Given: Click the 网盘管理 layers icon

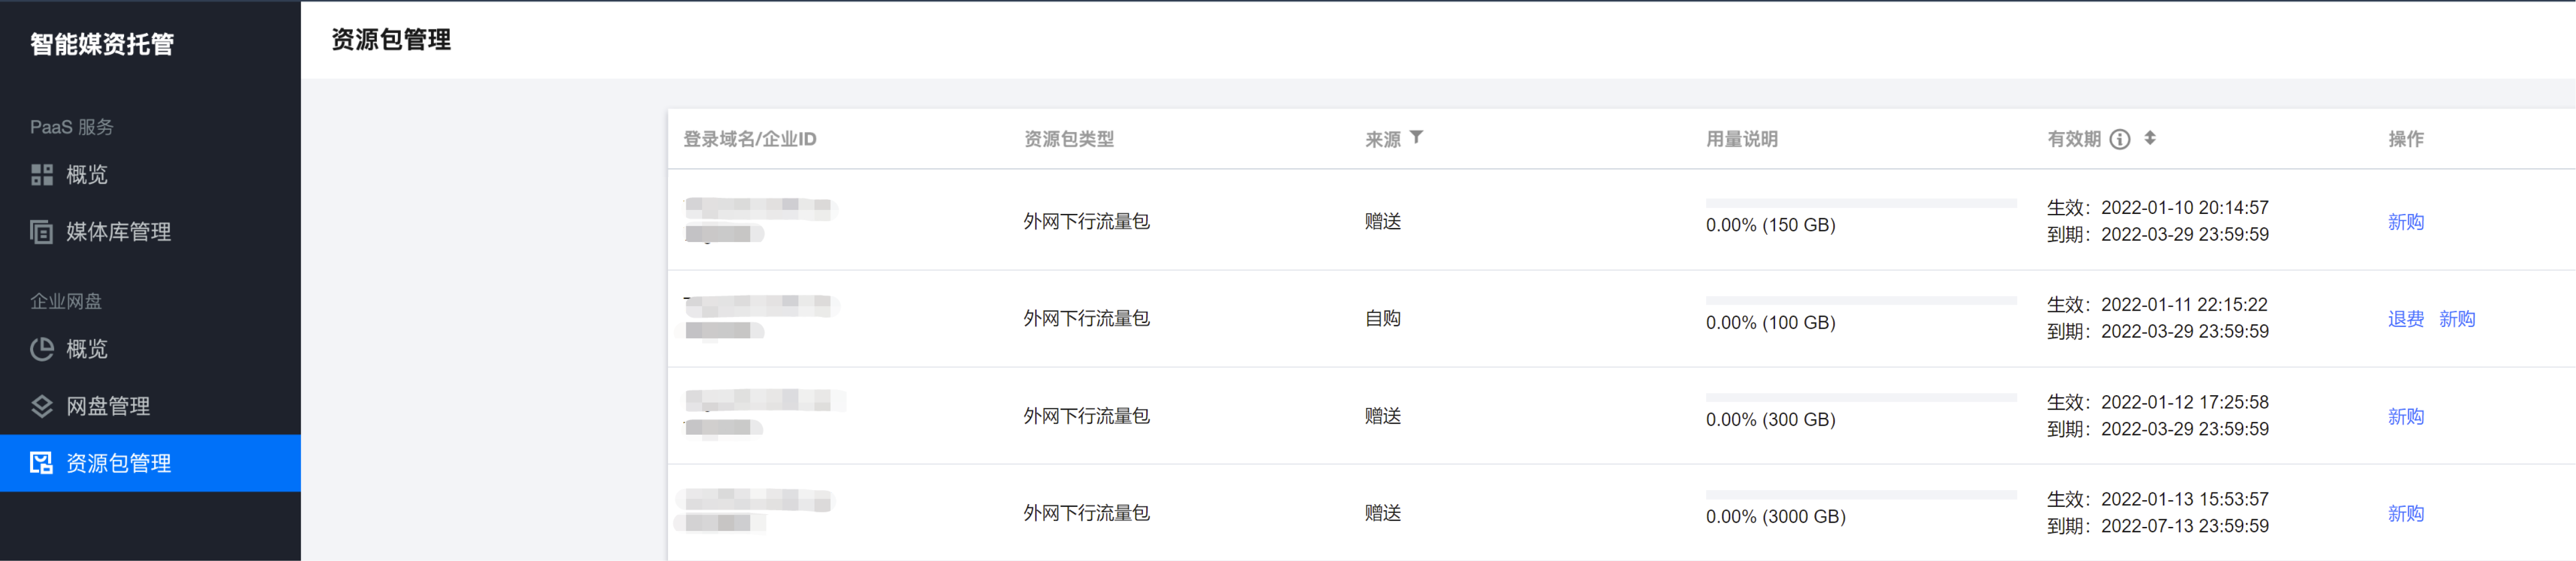Looking at the screenshot, I should [42, 406].
